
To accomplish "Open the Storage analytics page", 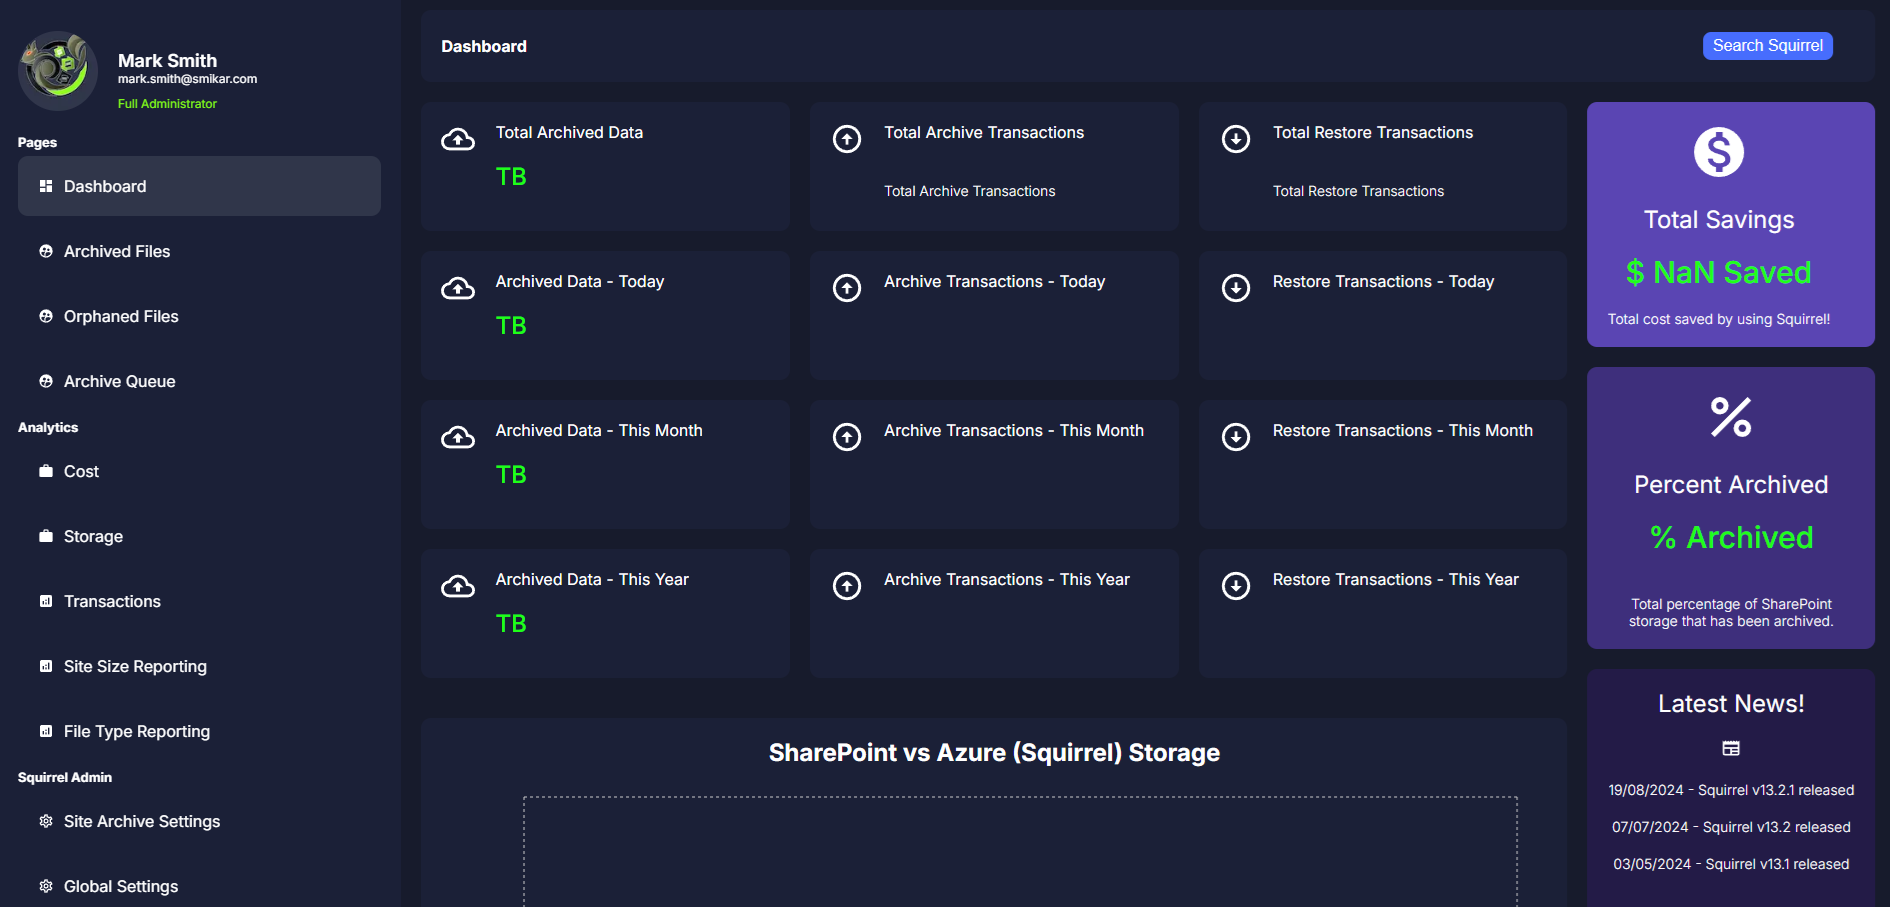I will [x=93, y=536].
